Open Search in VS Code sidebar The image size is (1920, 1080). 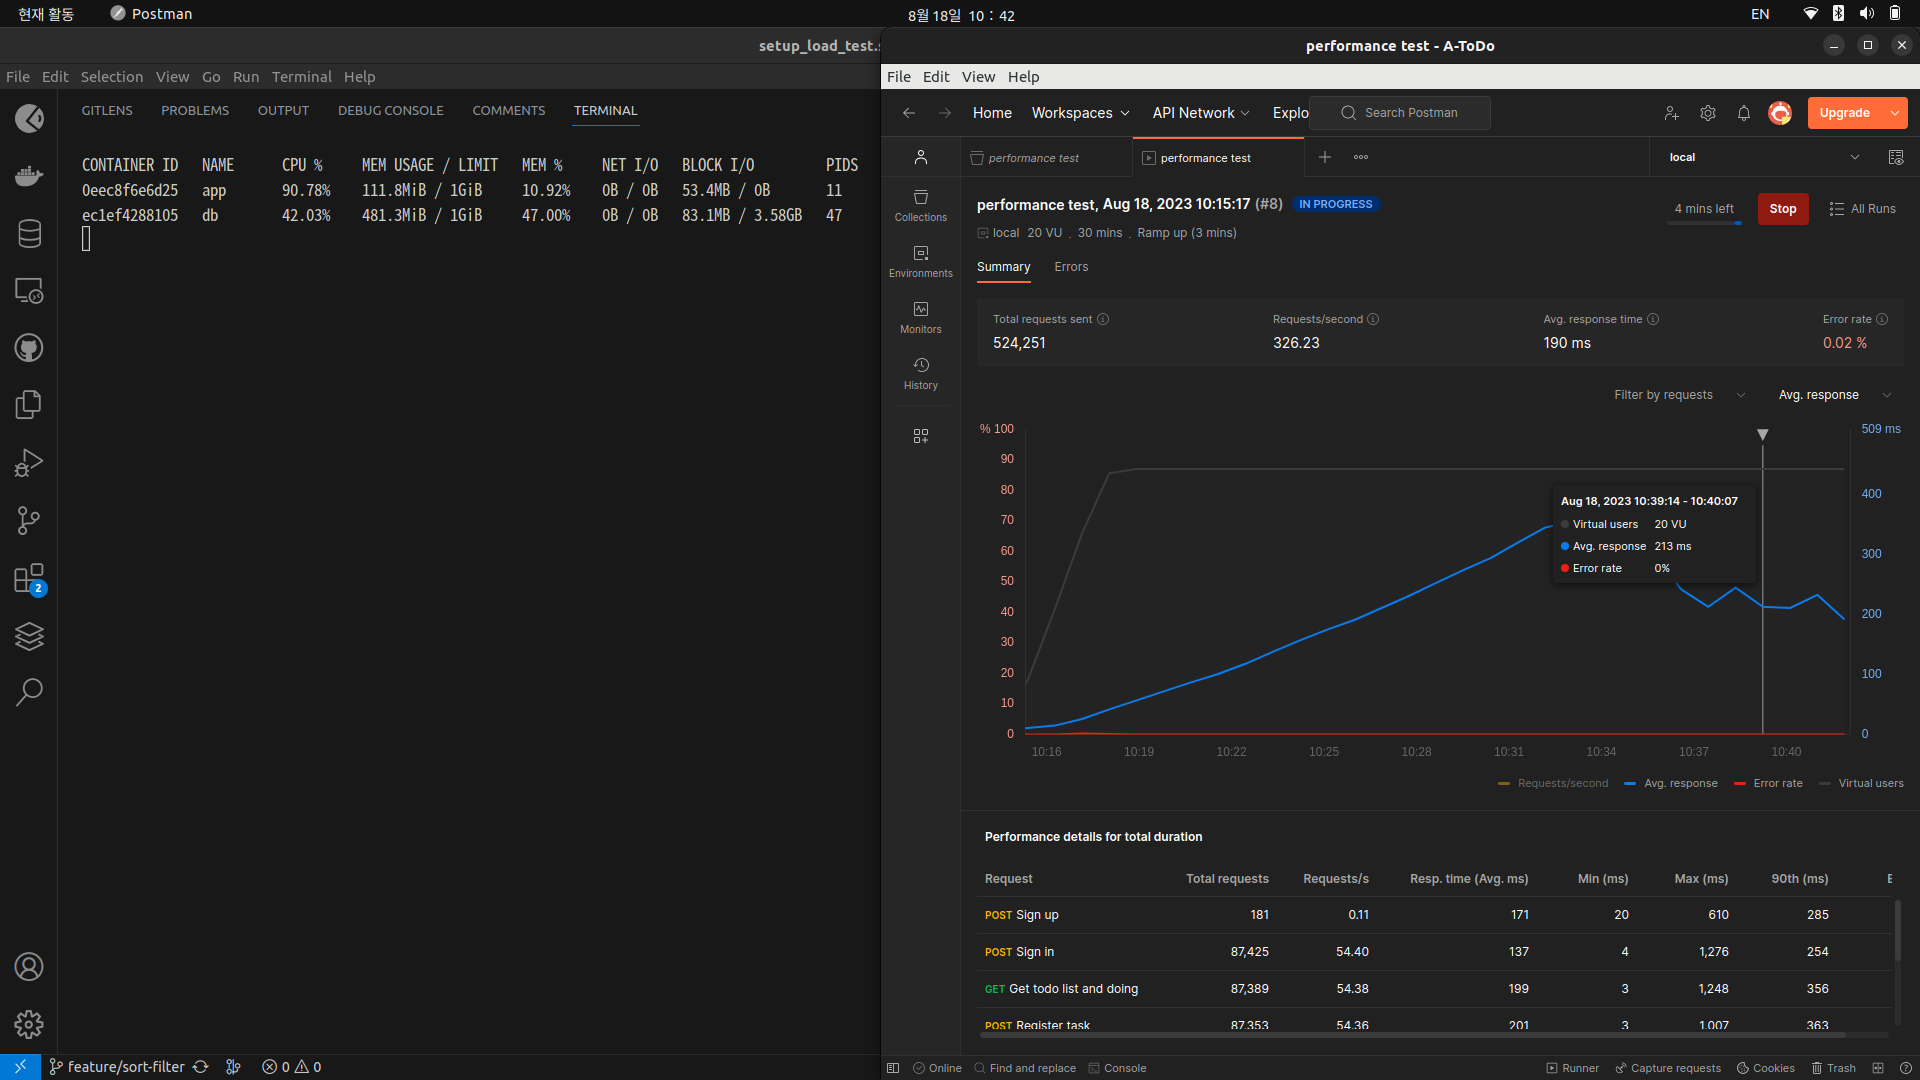(29, 692)
